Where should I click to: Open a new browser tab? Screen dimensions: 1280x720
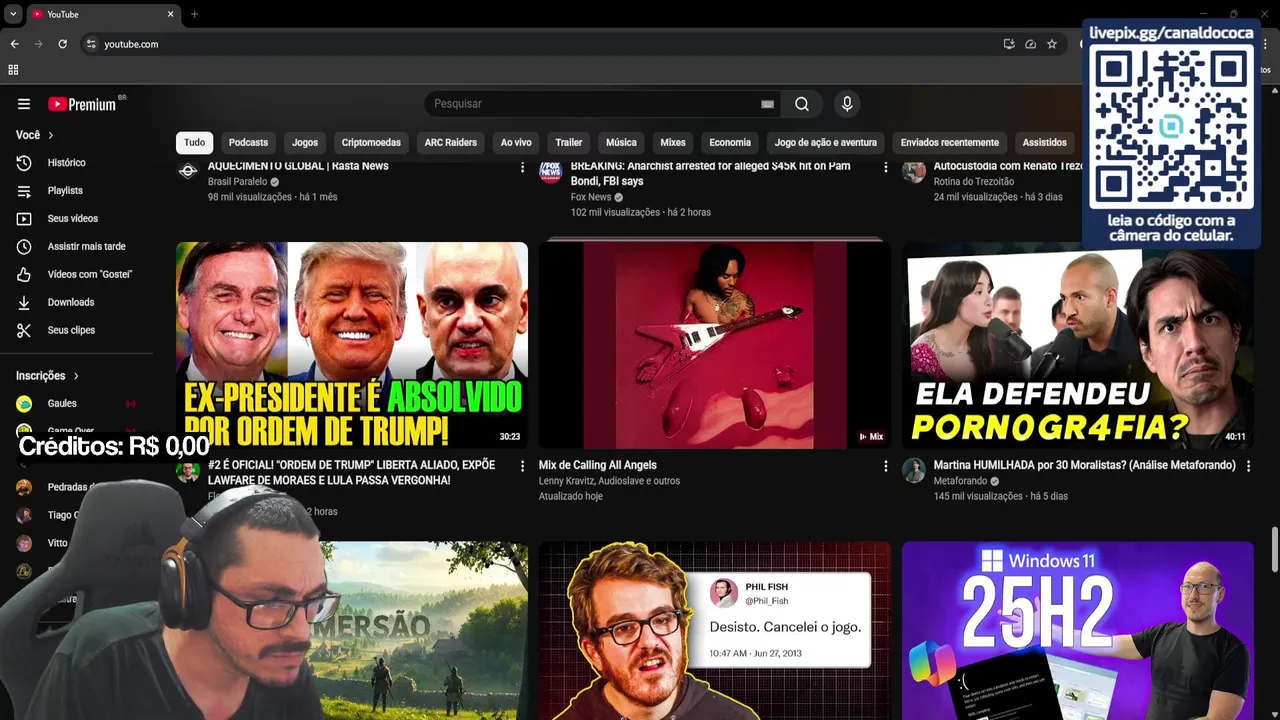coord(194,14)
